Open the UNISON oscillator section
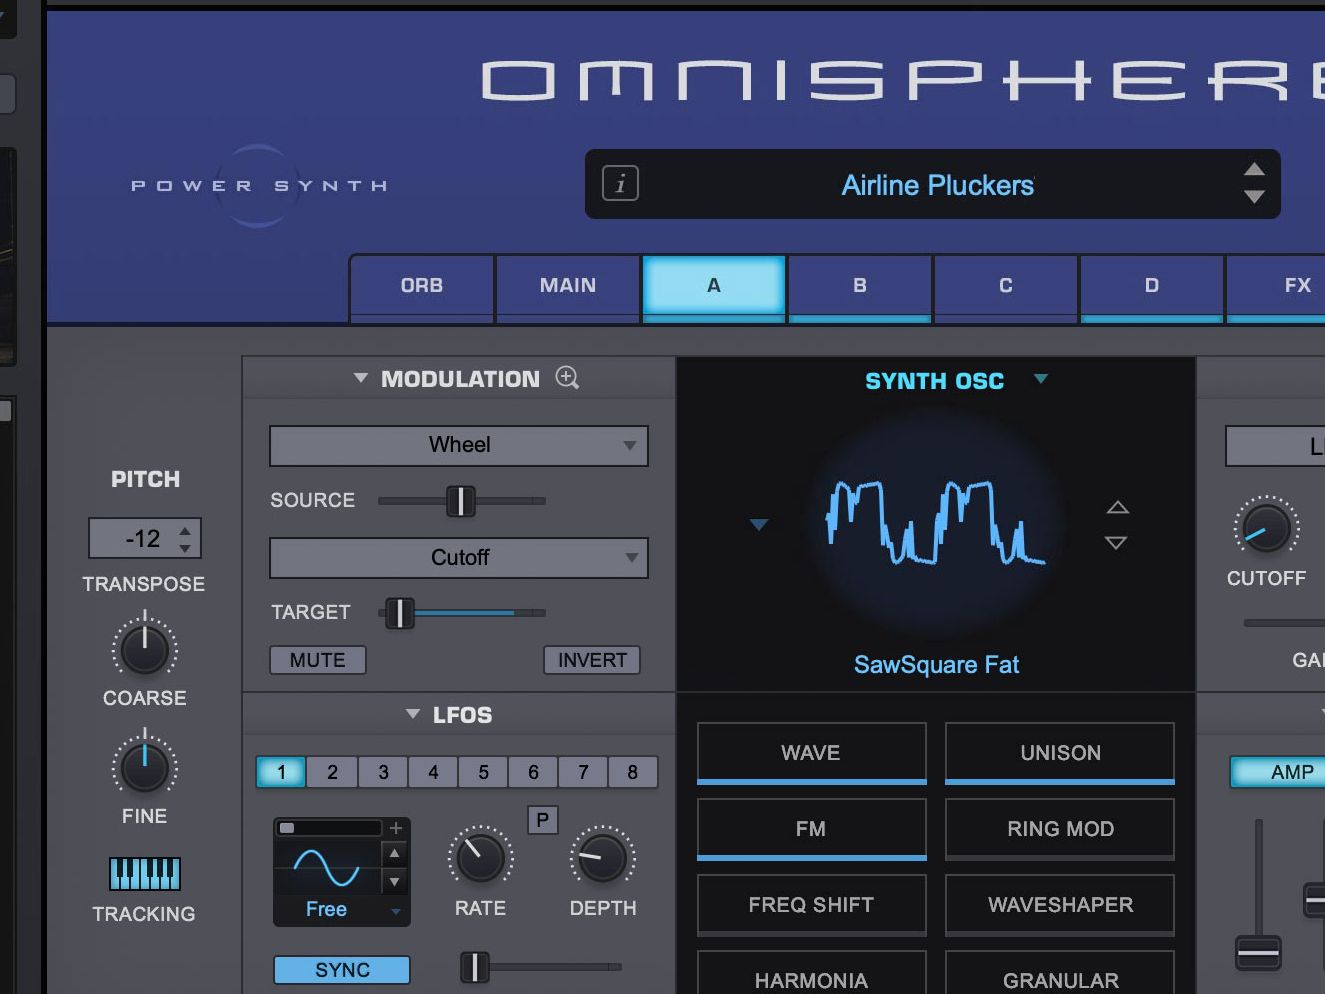This screenshot has width=1325, height=994. [x=1060, y=753]
